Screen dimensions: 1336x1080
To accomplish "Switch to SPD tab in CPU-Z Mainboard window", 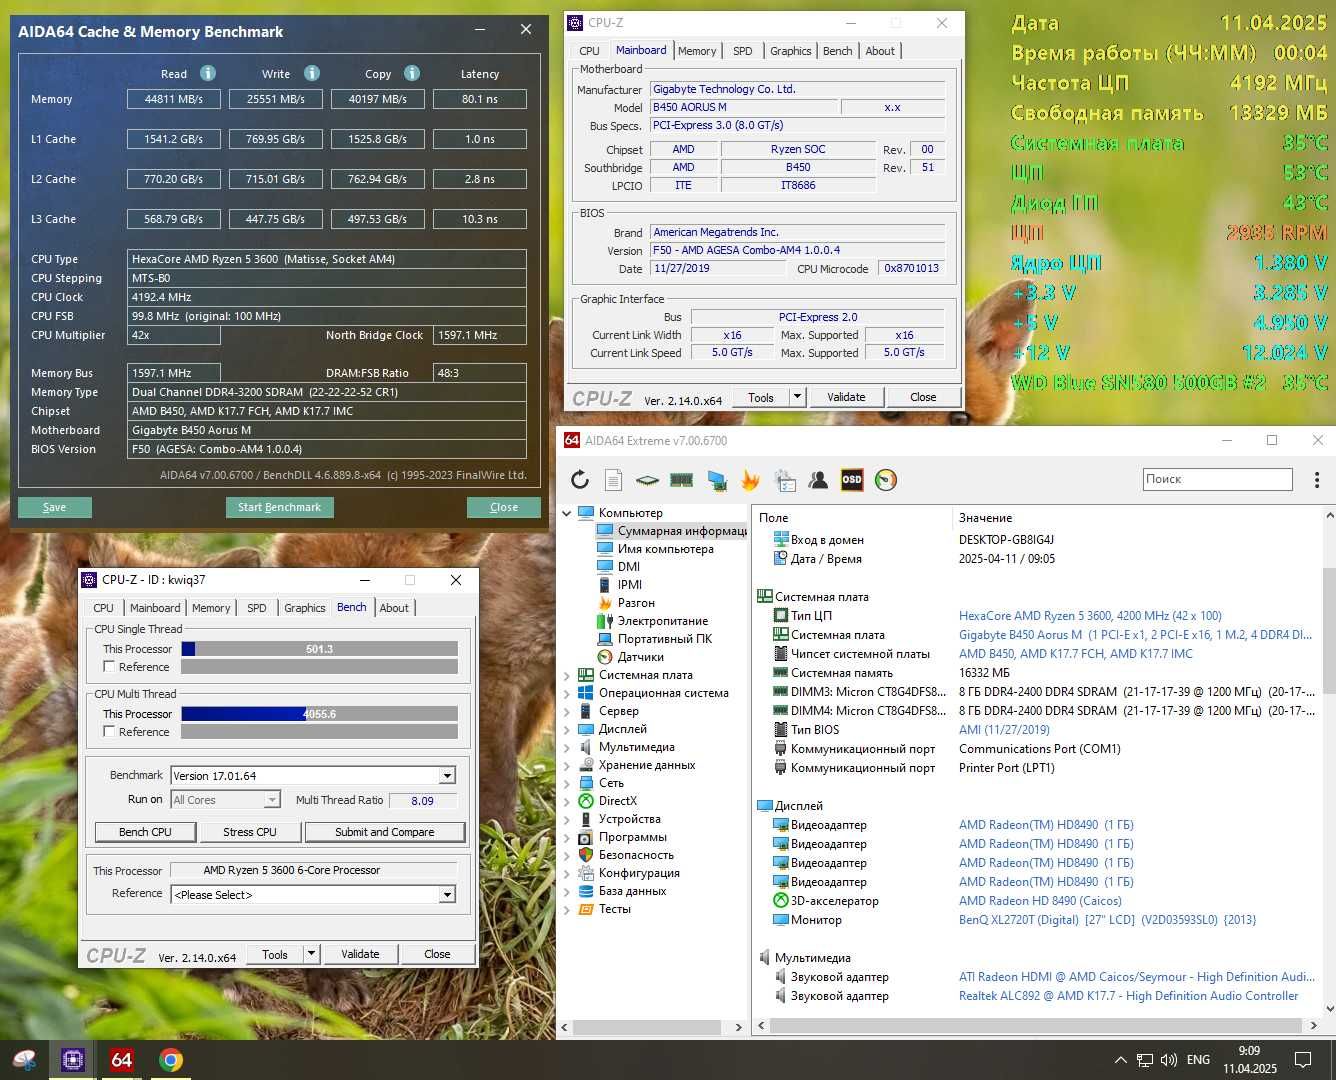I will coord(742,51).
